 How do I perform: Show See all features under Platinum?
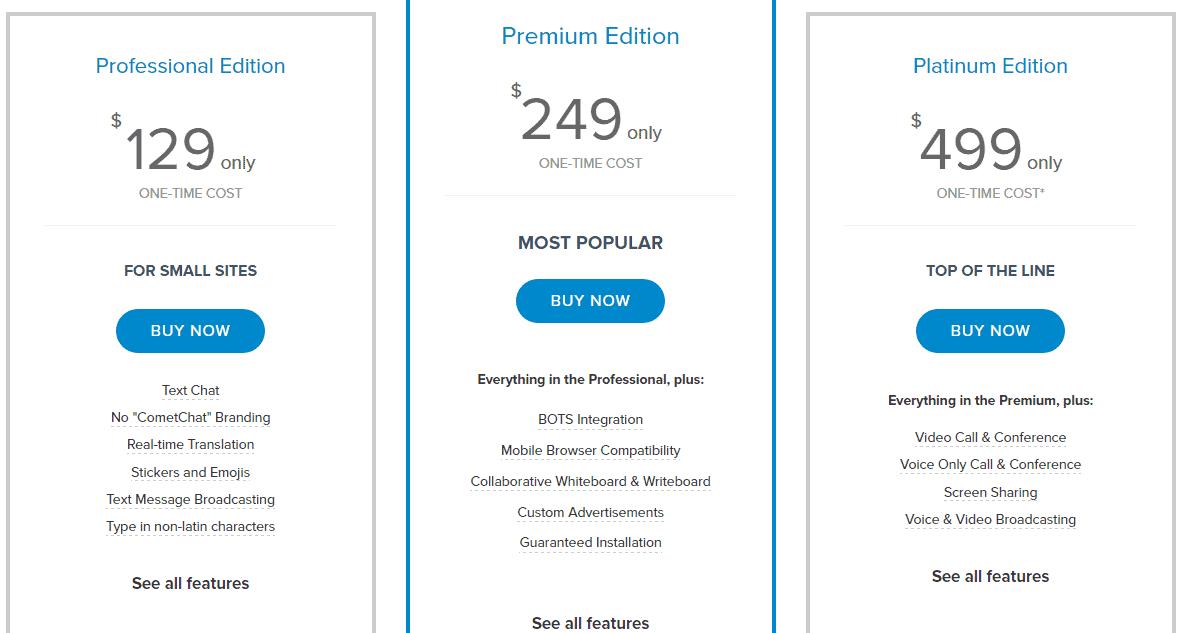(990, 576)
